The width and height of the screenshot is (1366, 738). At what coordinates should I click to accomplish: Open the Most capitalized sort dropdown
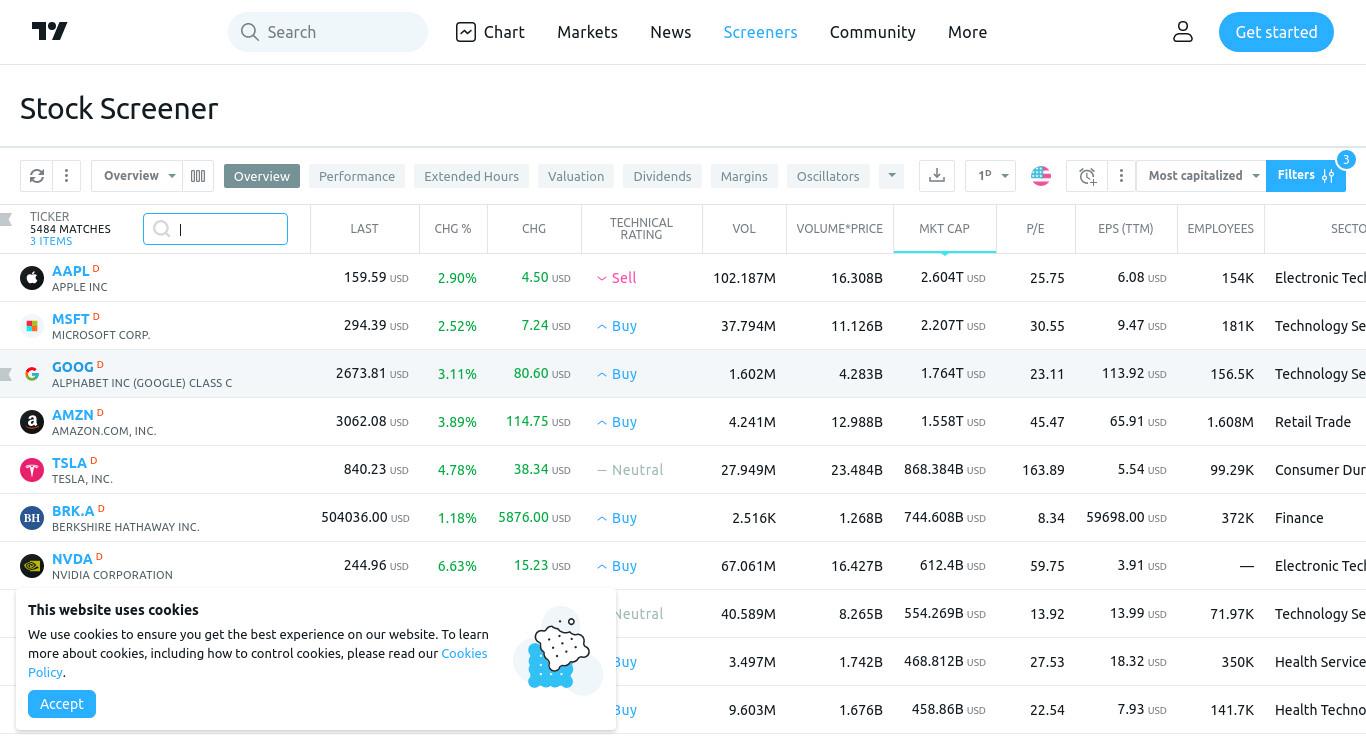(x=1201, y=176)
